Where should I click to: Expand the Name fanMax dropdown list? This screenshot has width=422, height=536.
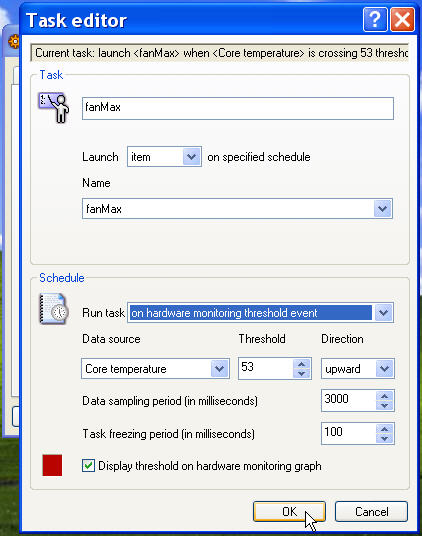point(382,209)
